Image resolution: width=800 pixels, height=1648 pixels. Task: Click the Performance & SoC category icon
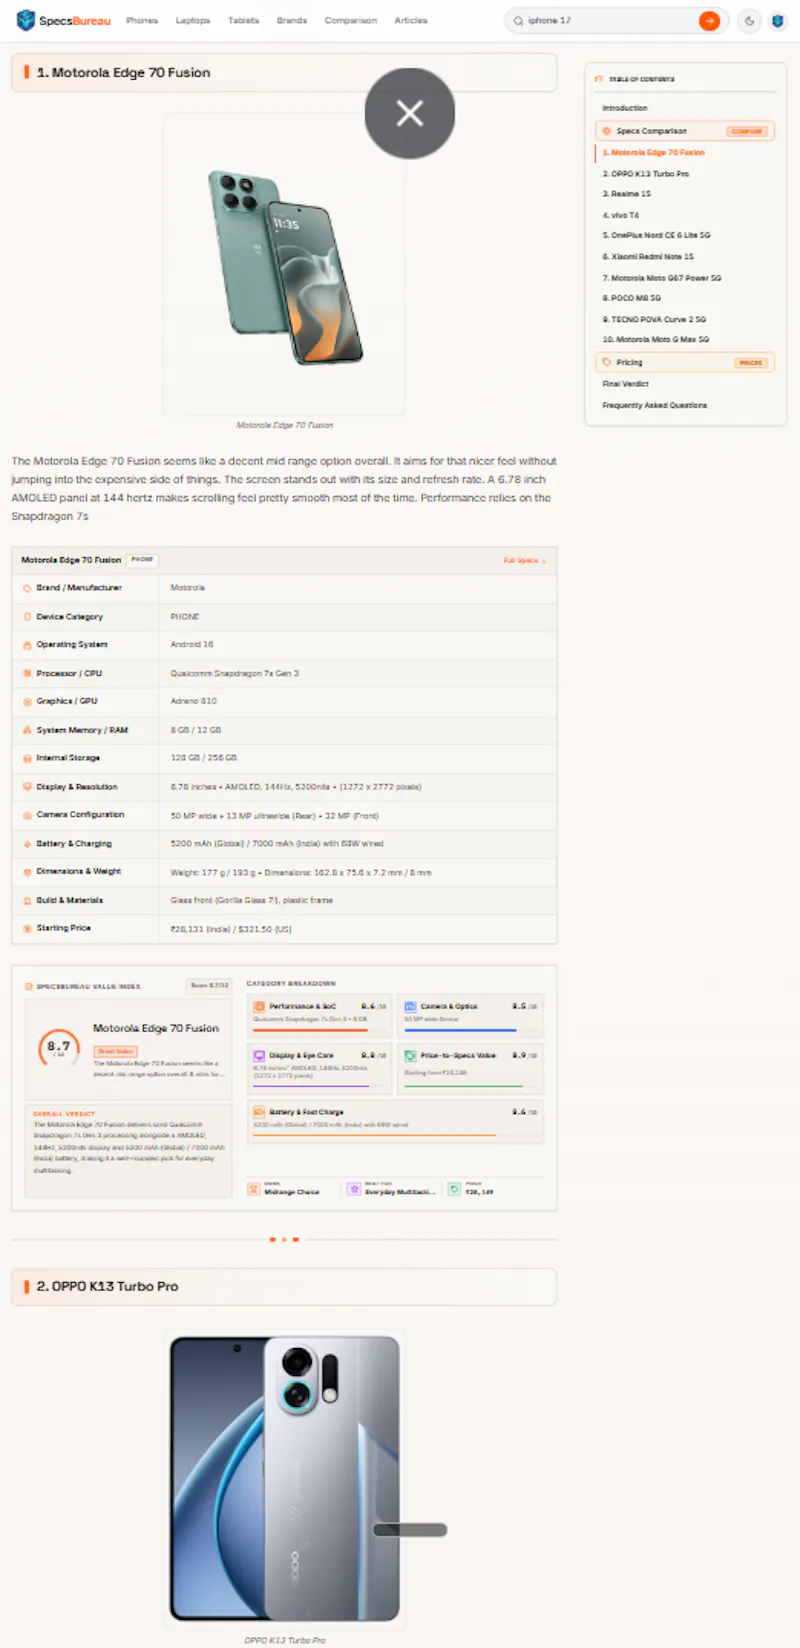(259, 1006)
